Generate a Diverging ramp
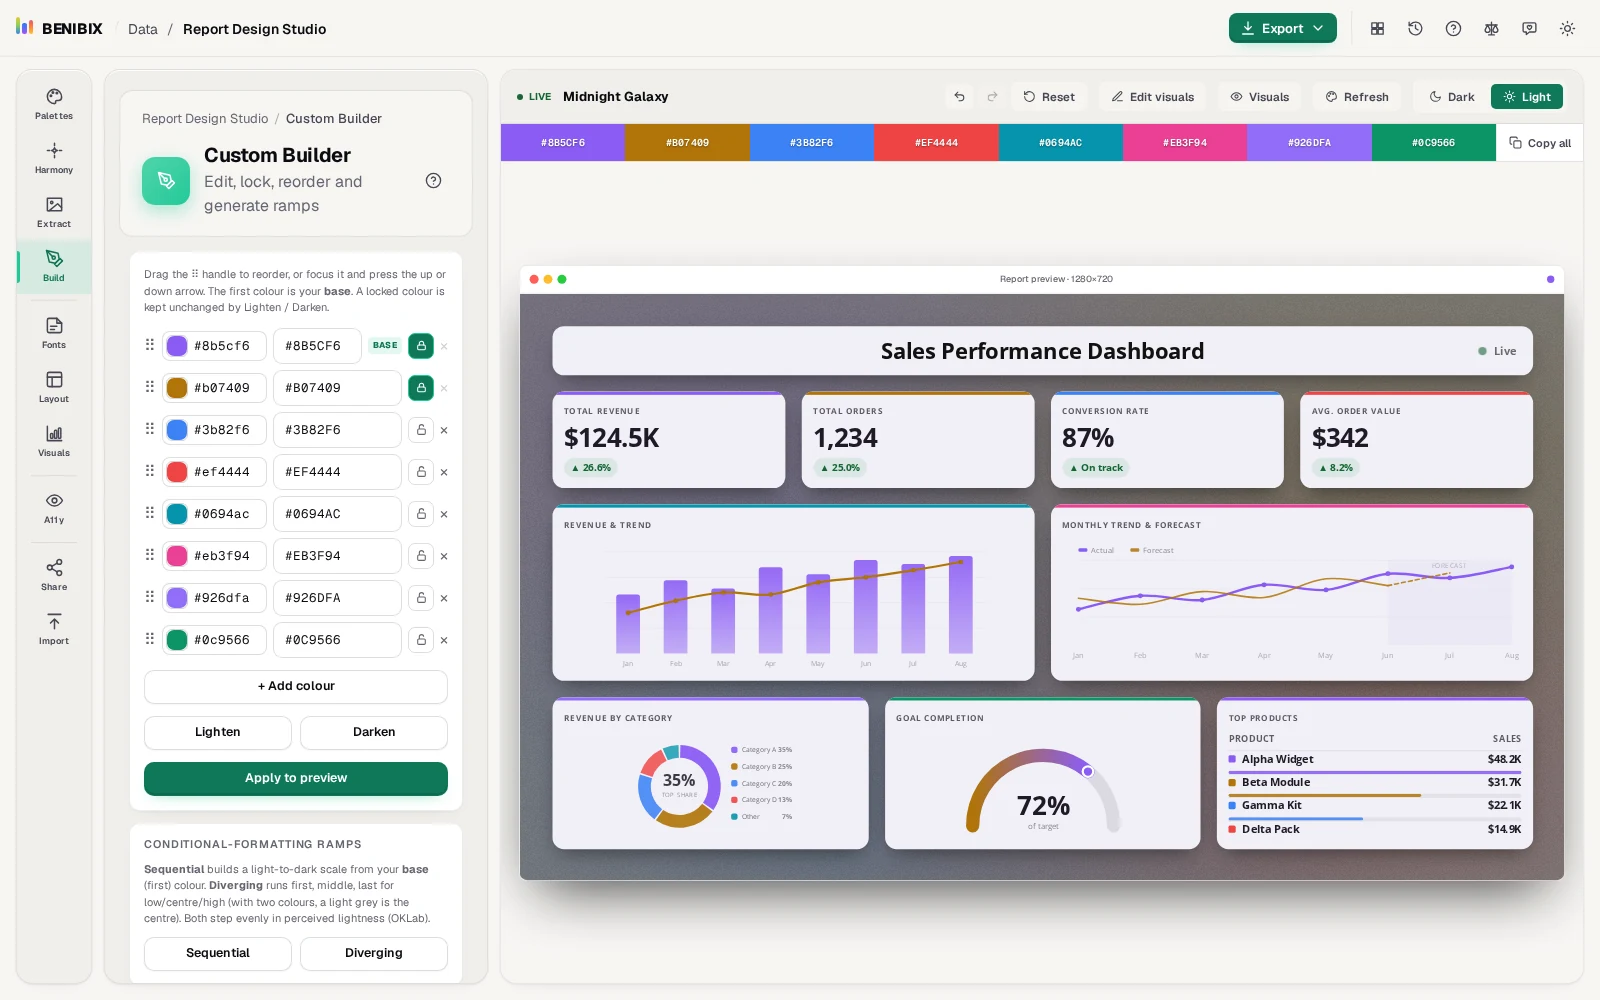This screenshot has width=1600, height=1000. (x=374, y=953)
